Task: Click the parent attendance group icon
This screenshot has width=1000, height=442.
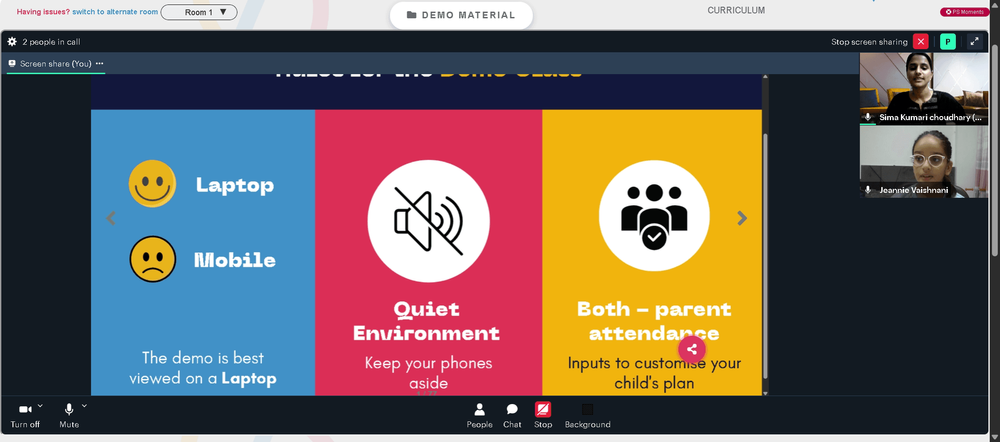Action: coord(654,216)
